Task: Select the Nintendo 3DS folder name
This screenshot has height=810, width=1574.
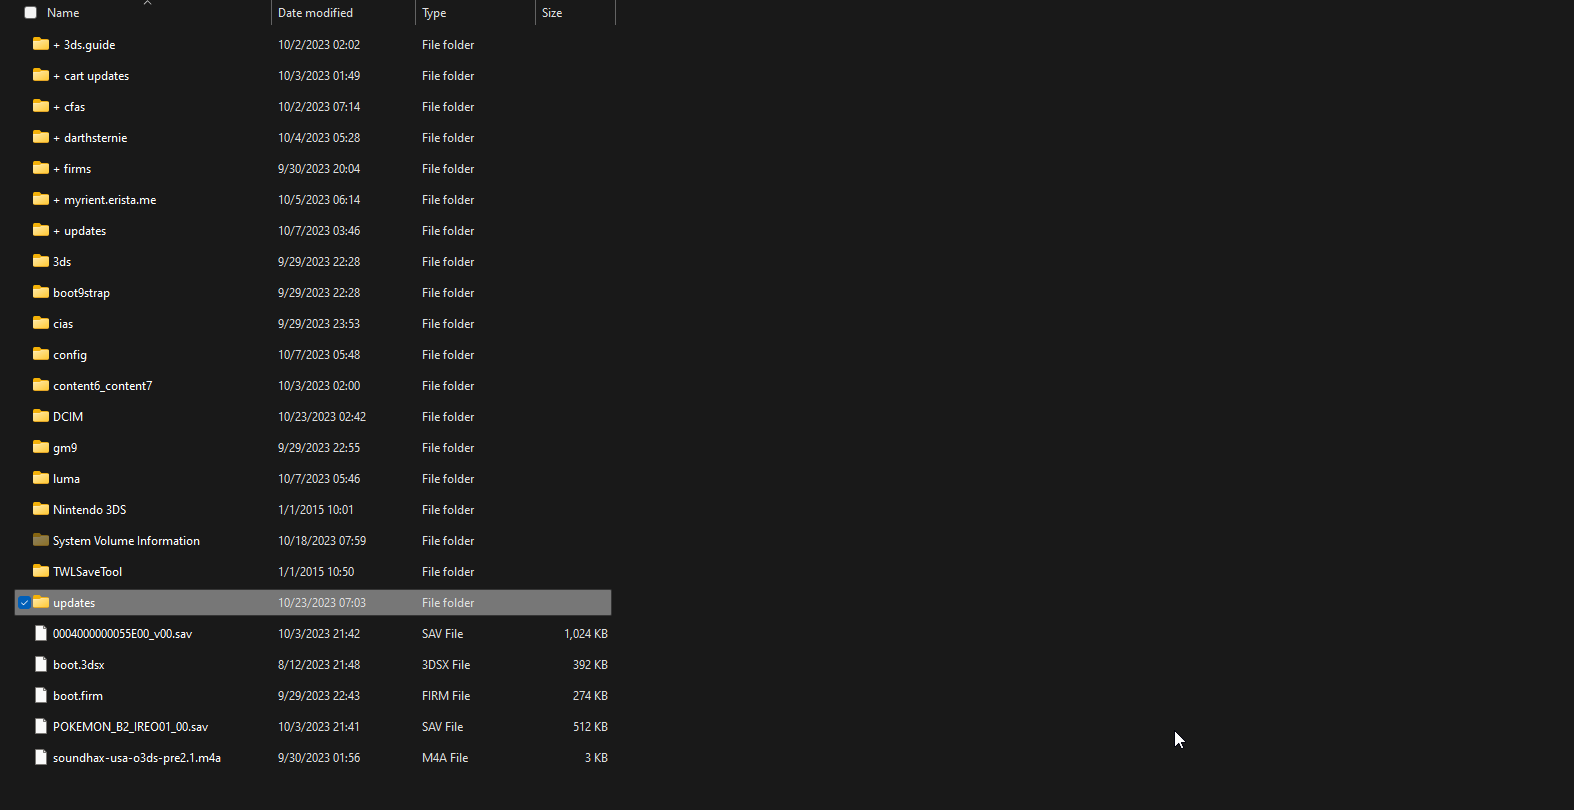Action: [x=90, y=510]
